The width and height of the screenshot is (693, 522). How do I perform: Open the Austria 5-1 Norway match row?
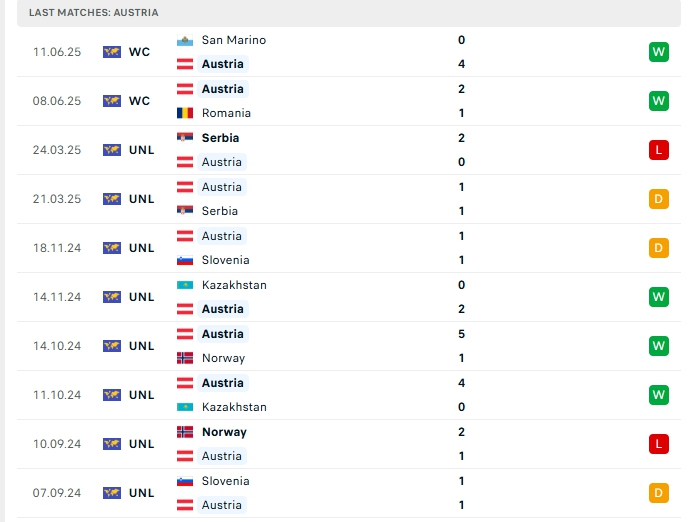[x=349, y=346]
